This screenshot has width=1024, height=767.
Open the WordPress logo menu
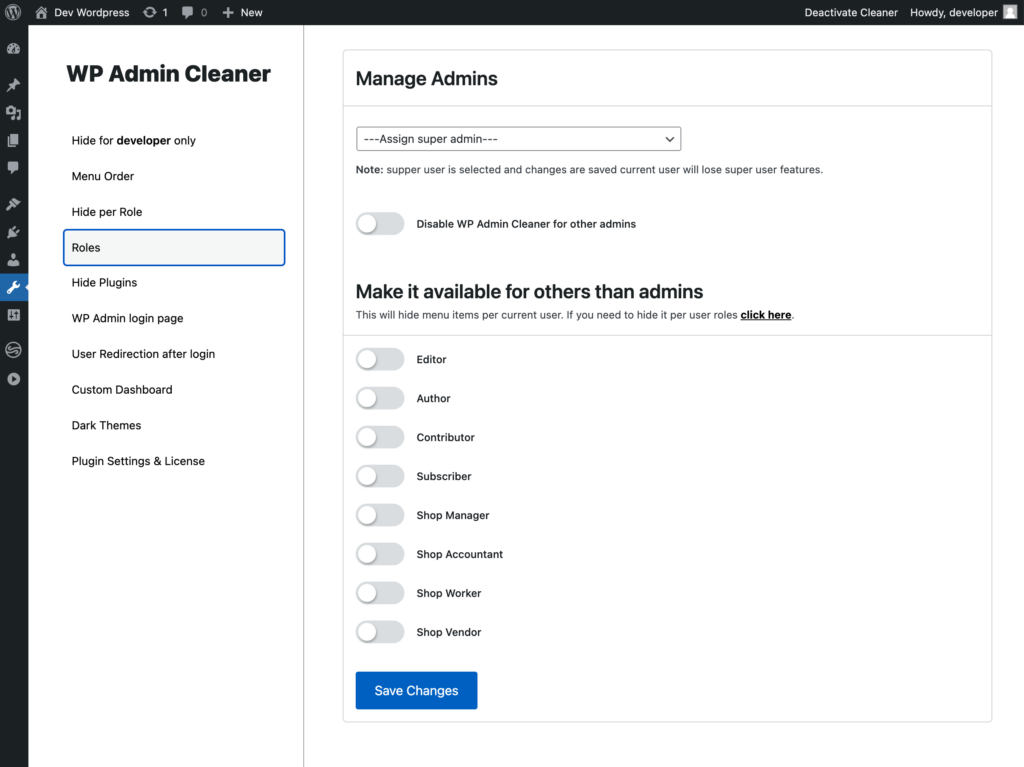[x=13, y=12]
